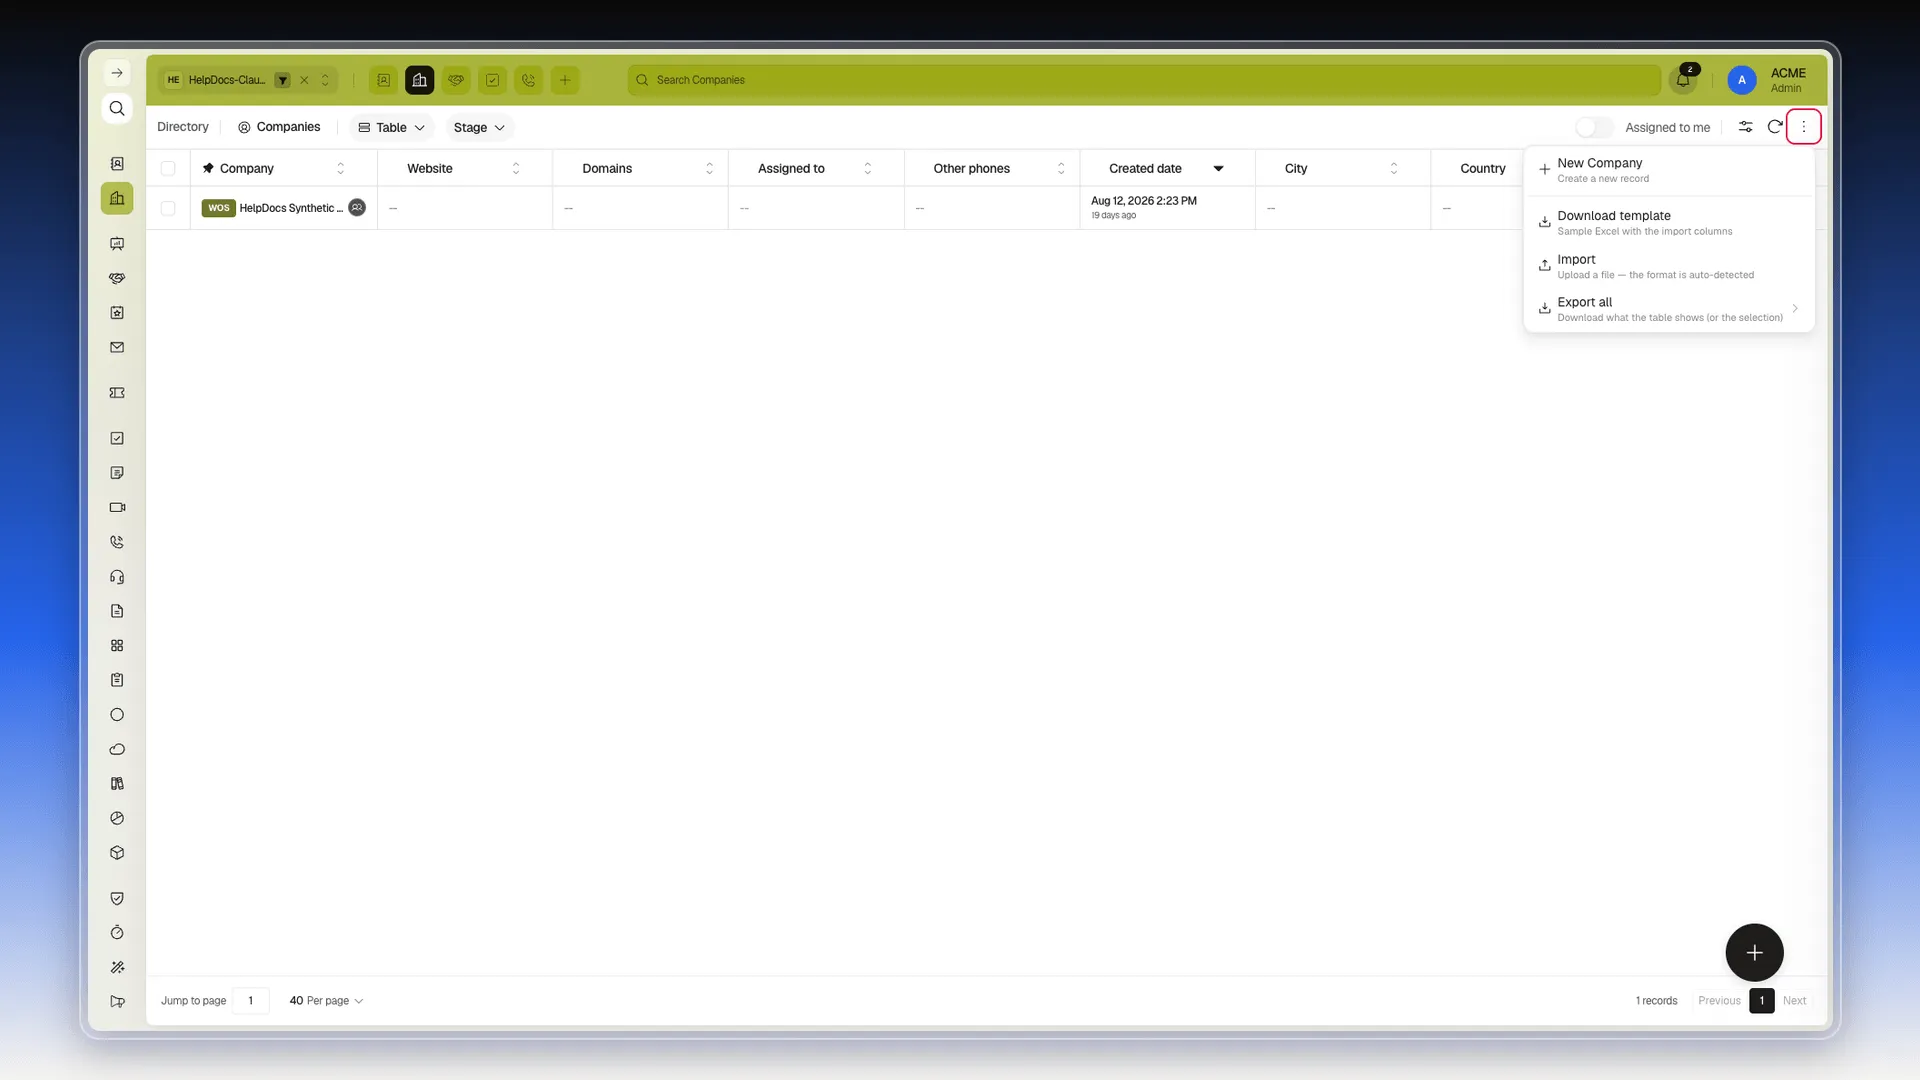The image size is (1920, 1080).
Task: Open the circle icon in sidebar
Action: point(117,715)
